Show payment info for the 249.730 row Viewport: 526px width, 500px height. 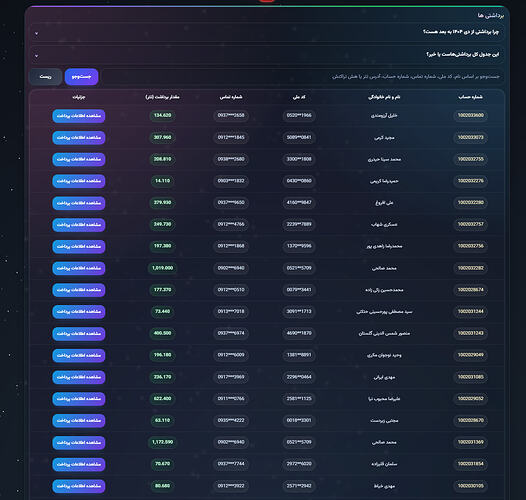coord(79,225)
